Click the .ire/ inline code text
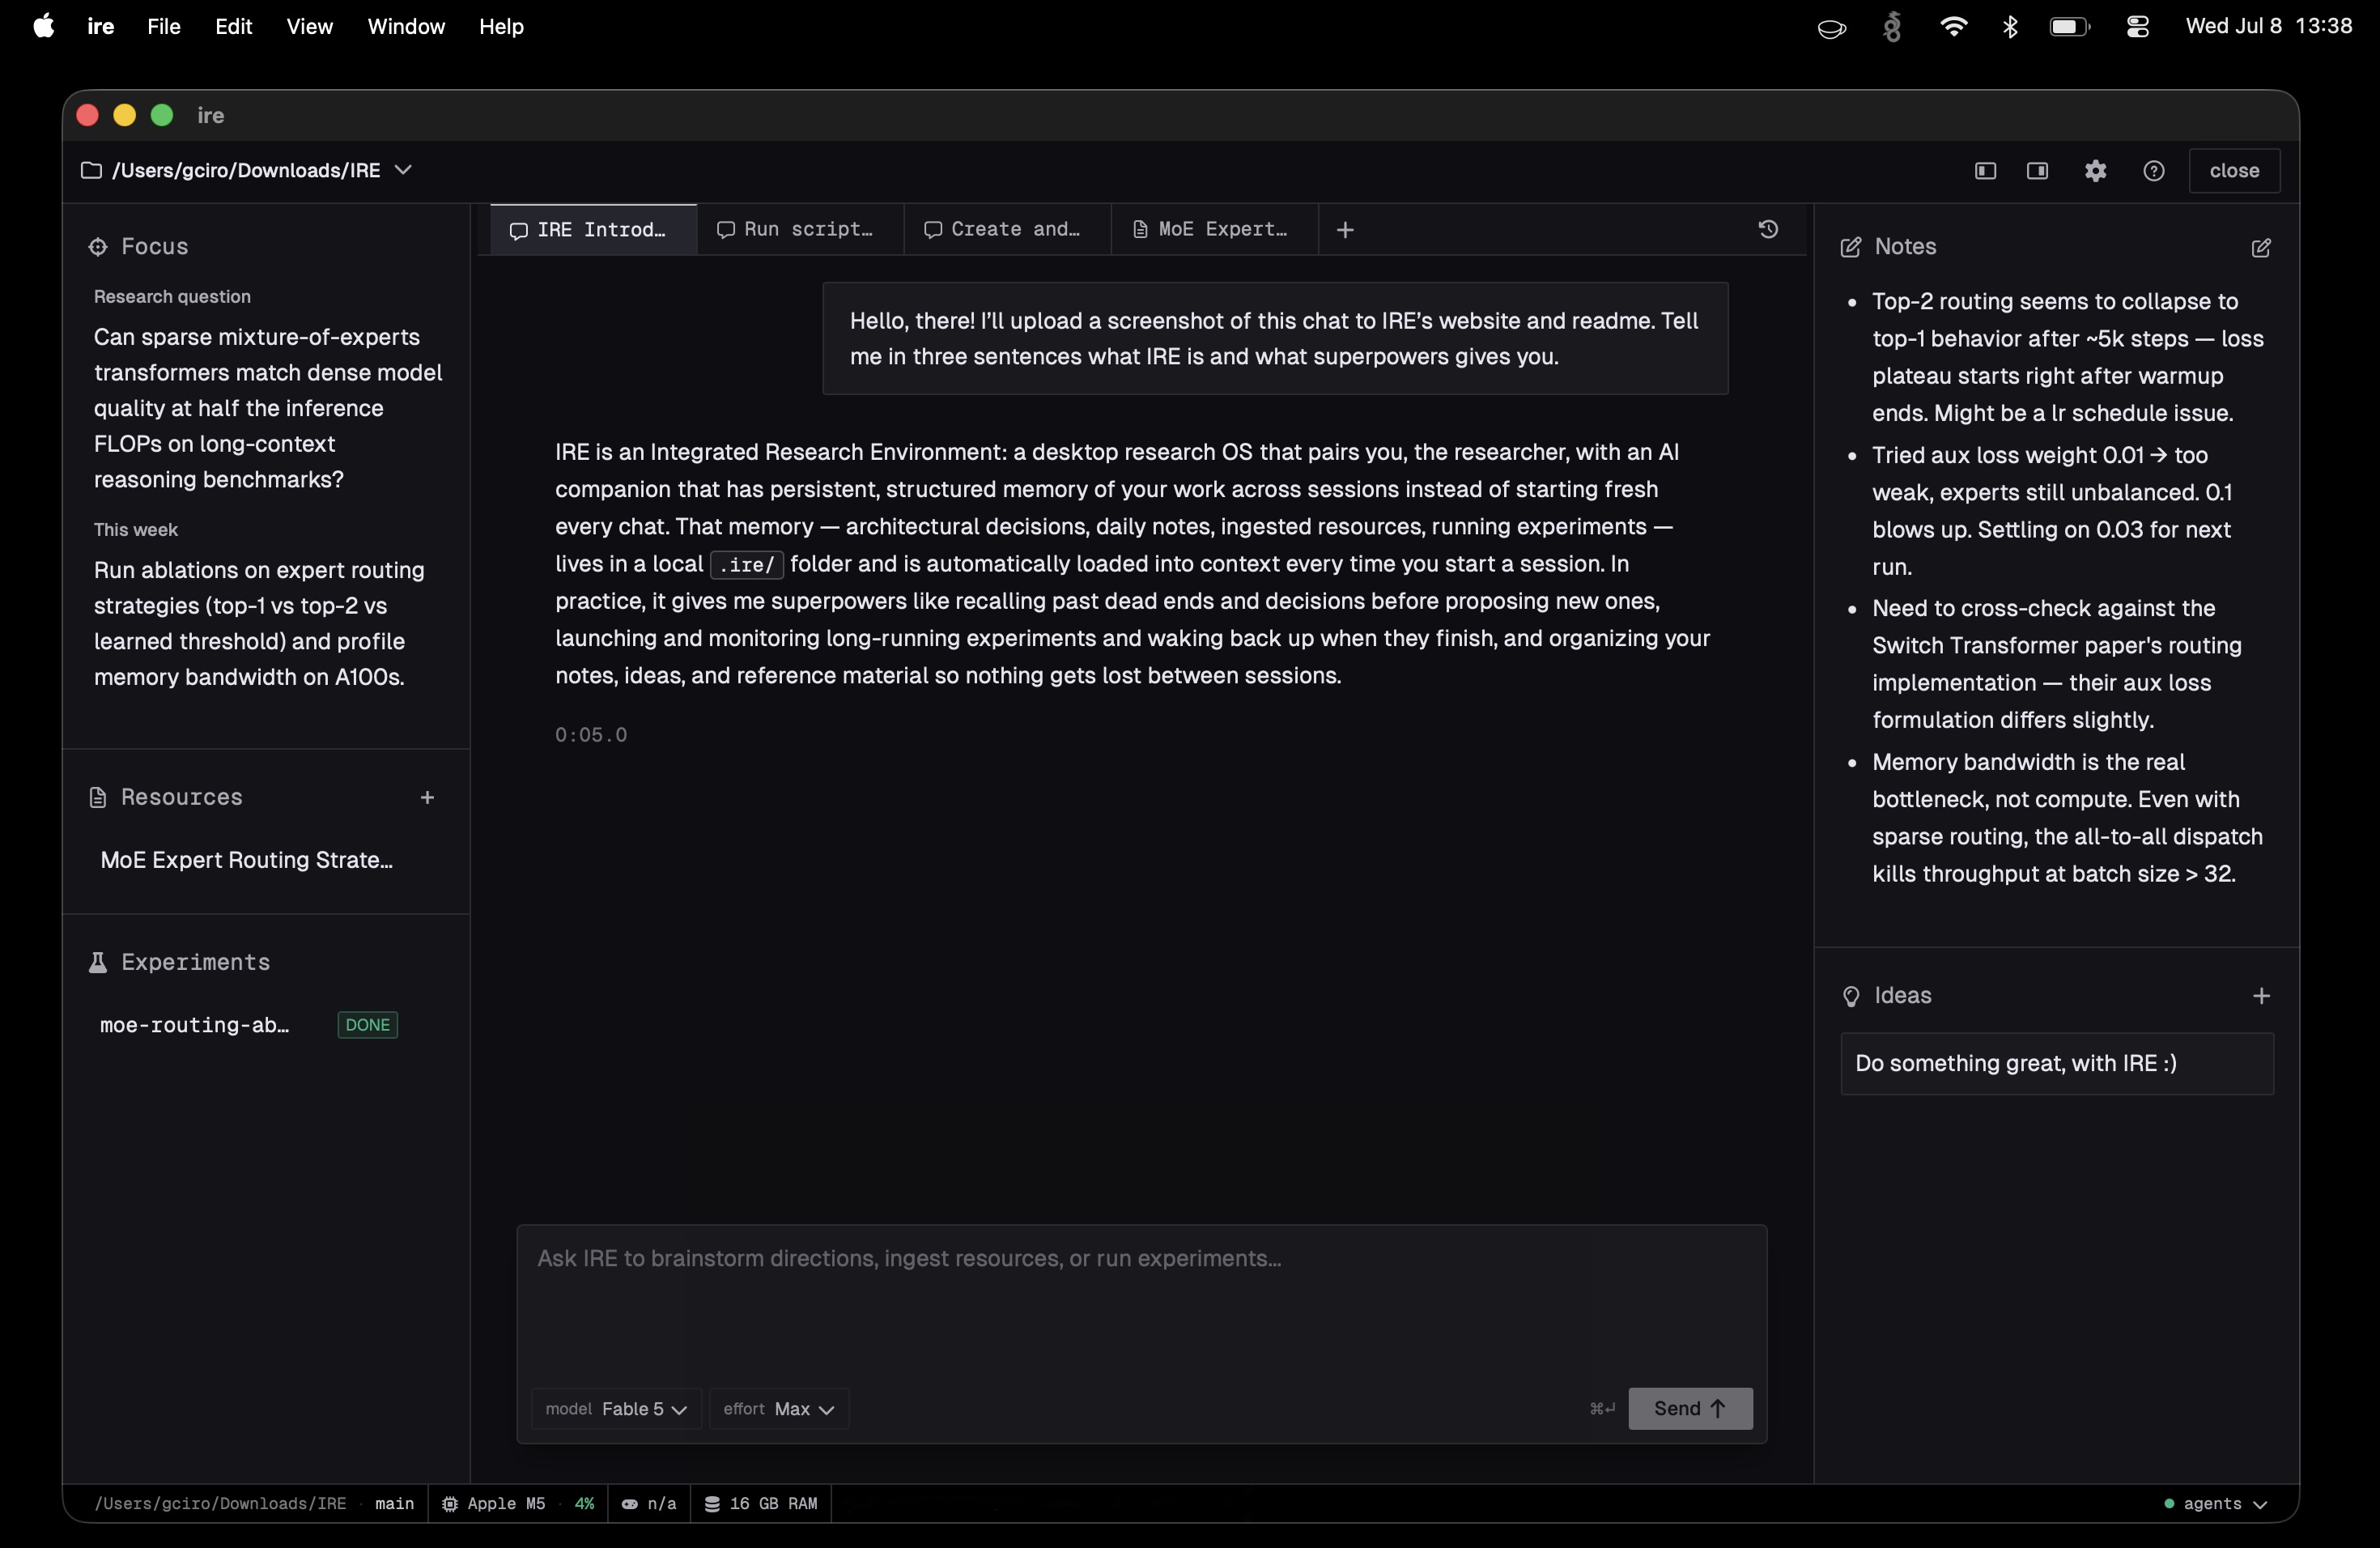This screenshot has height=1548, width=2380. click(746, 564)
